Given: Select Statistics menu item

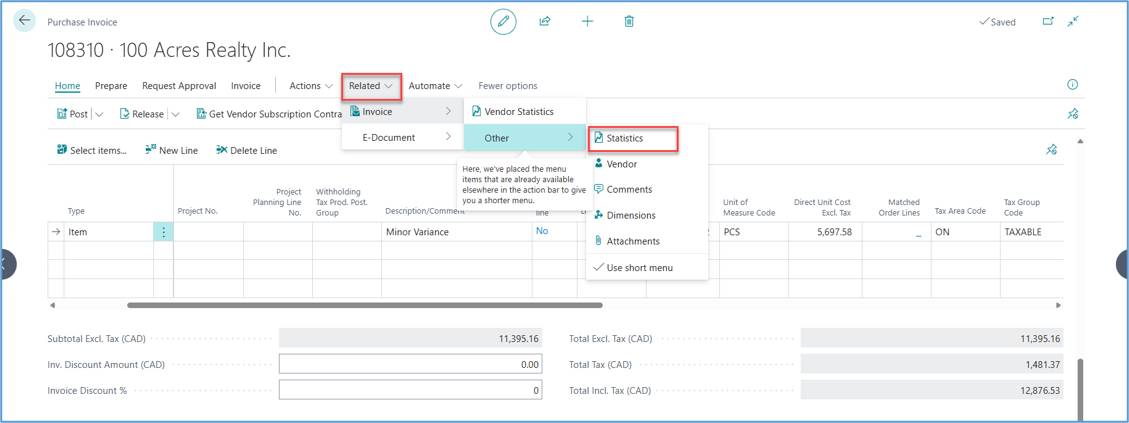Looking at the screenshot, I should [x=634, y=138].
